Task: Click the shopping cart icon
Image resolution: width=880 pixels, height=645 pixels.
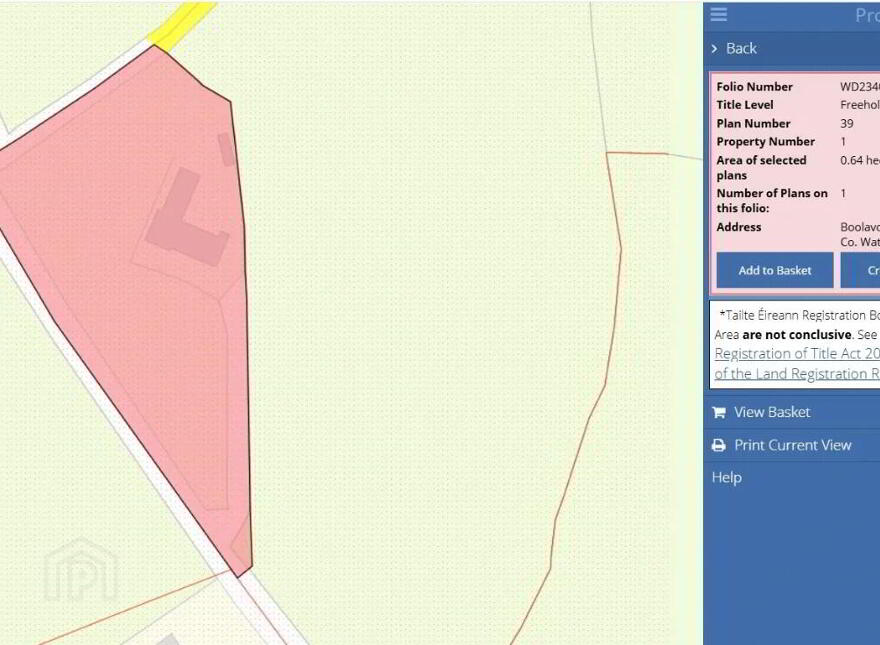Action: point(718,413)
